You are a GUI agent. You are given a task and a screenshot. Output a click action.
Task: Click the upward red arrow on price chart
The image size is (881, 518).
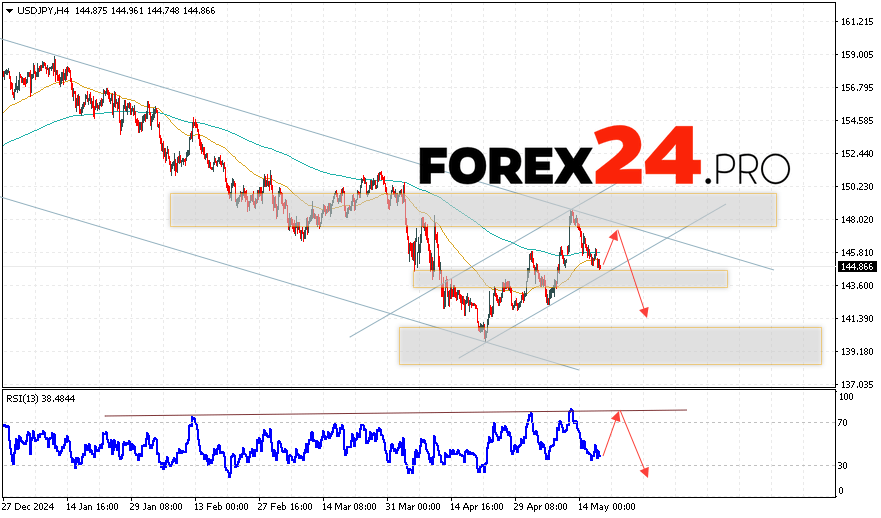point(611,246)
